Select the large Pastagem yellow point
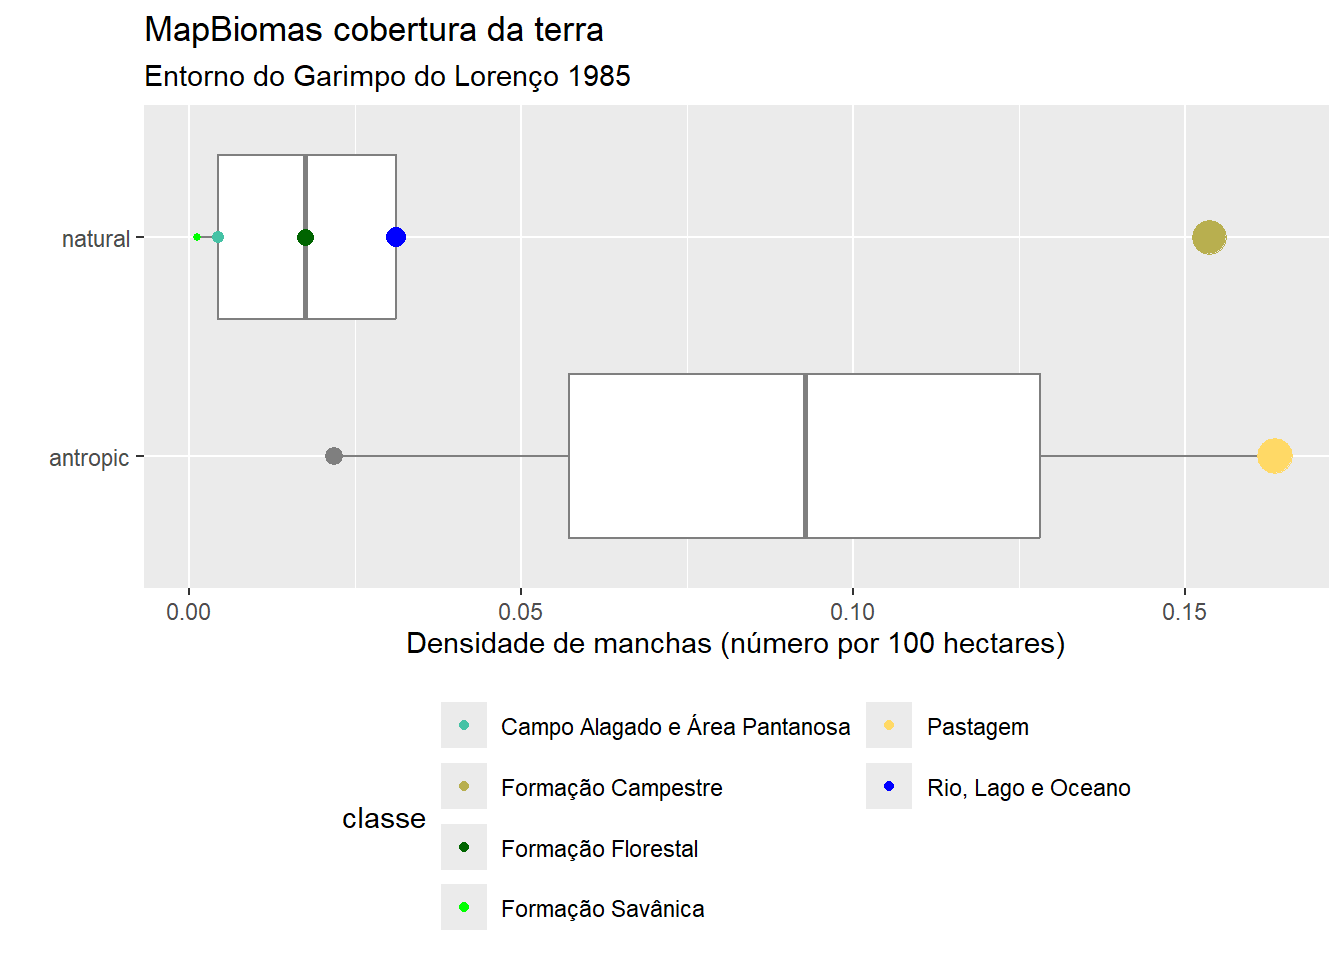Image resolution: width=1344 pixels, height=960 pixels. click(x=1274, y=456)
